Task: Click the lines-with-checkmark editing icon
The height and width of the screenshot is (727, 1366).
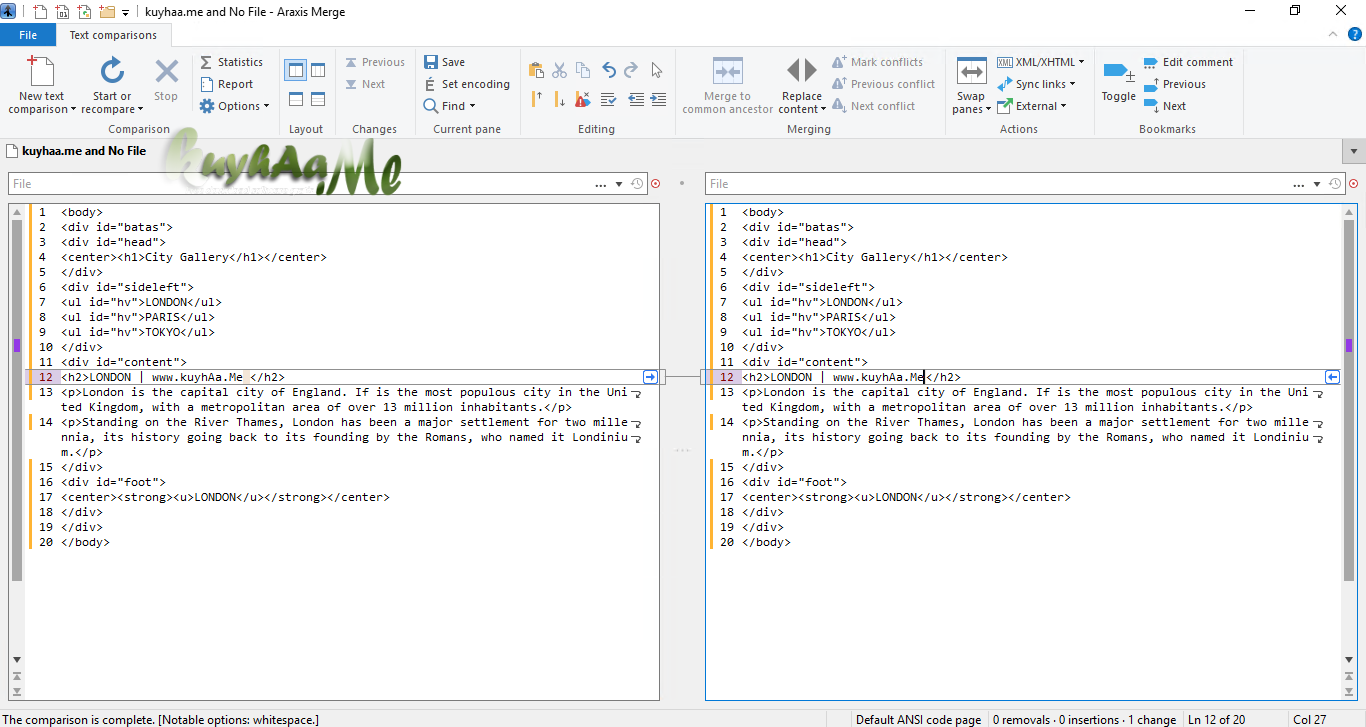Action: pos(609,99)
